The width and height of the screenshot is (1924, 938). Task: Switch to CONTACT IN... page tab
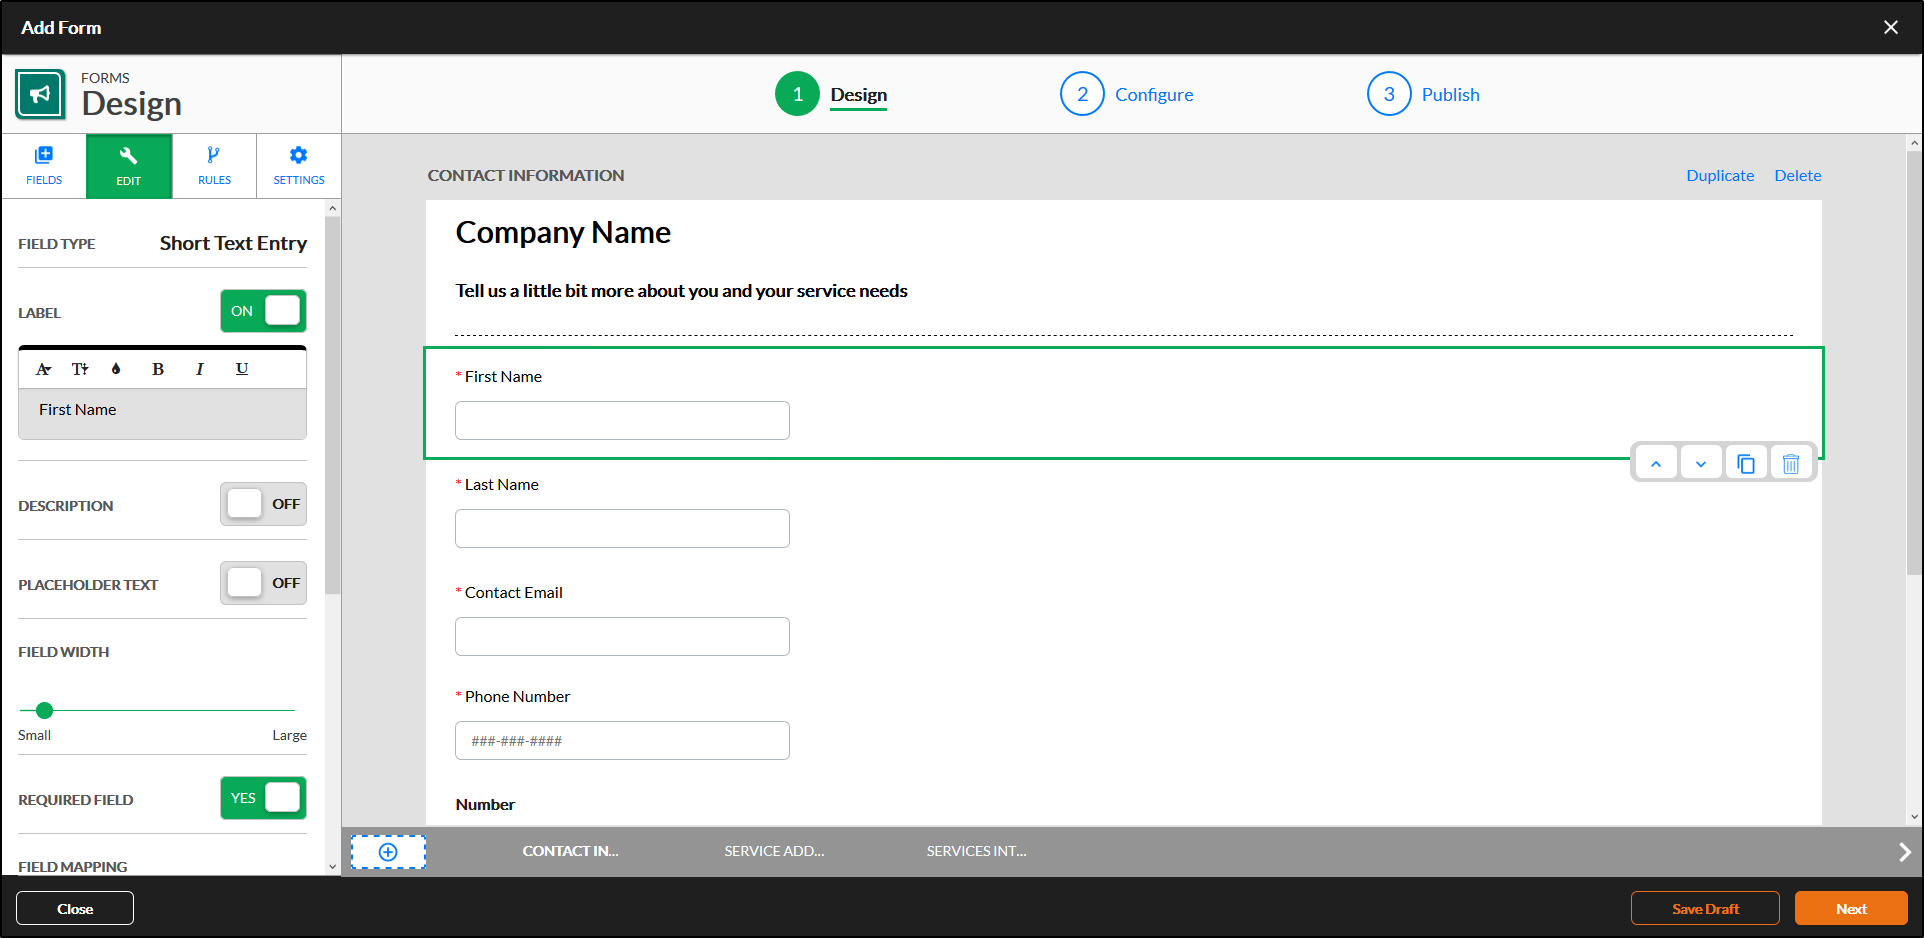tap(570, 852)
